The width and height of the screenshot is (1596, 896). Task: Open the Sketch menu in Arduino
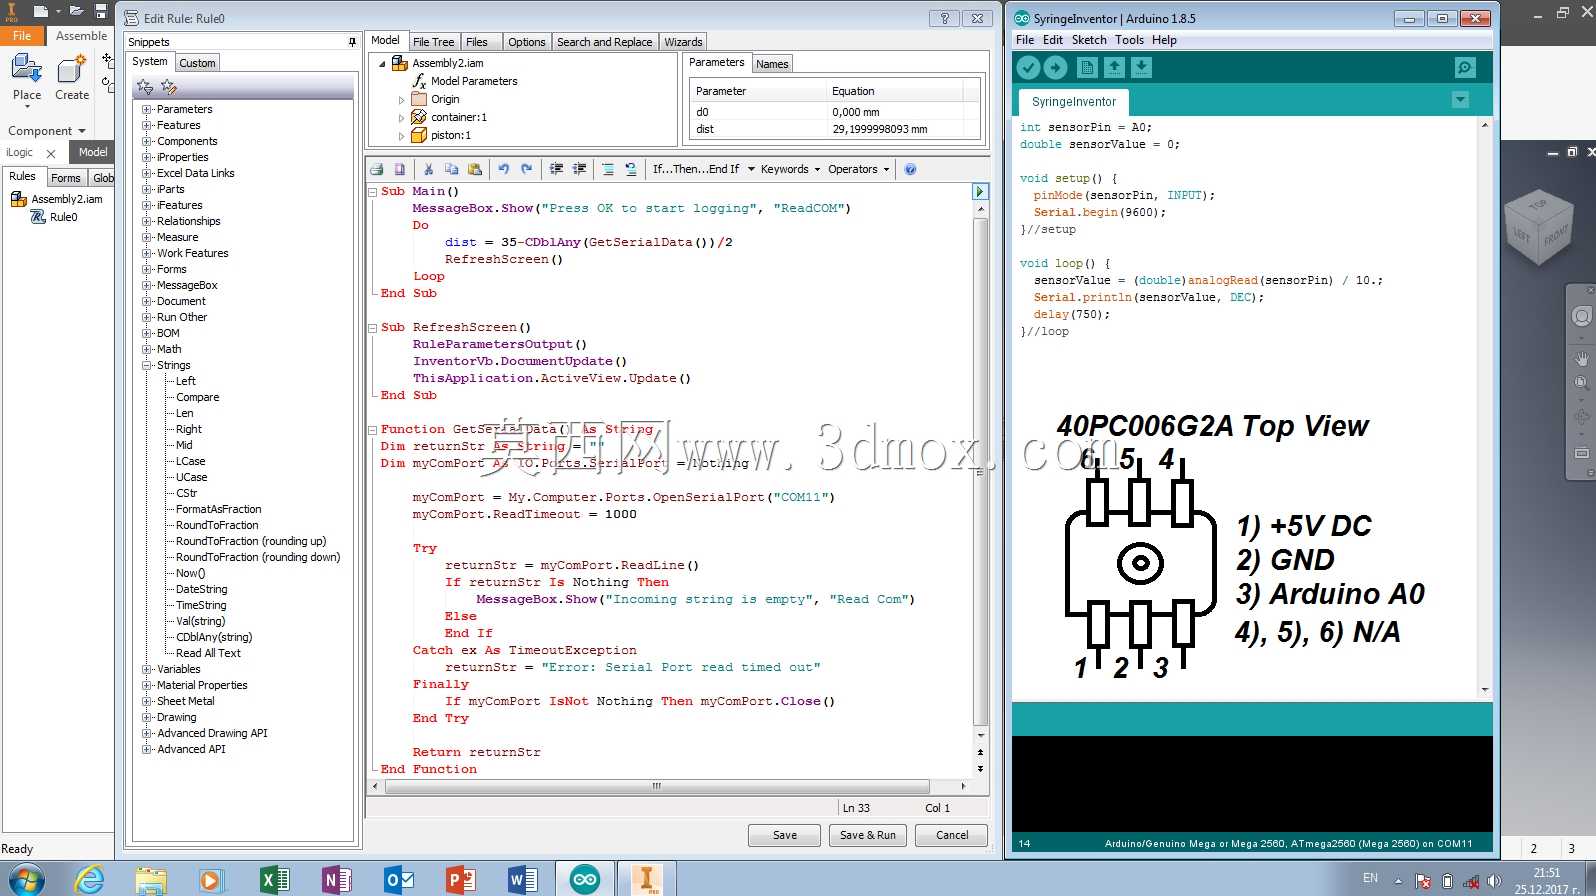pos(1089,40)
